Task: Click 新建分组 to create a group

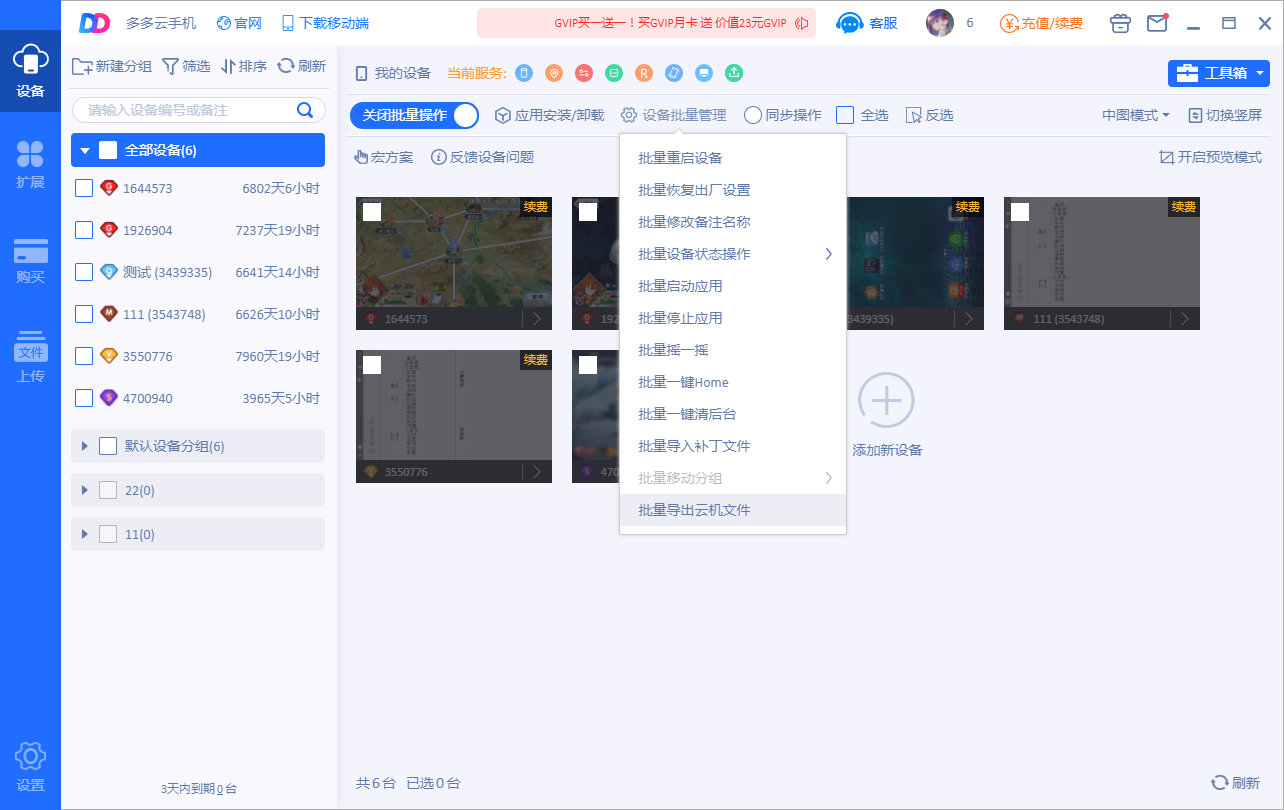Action: pyautogui.click(x=112, y=67)
